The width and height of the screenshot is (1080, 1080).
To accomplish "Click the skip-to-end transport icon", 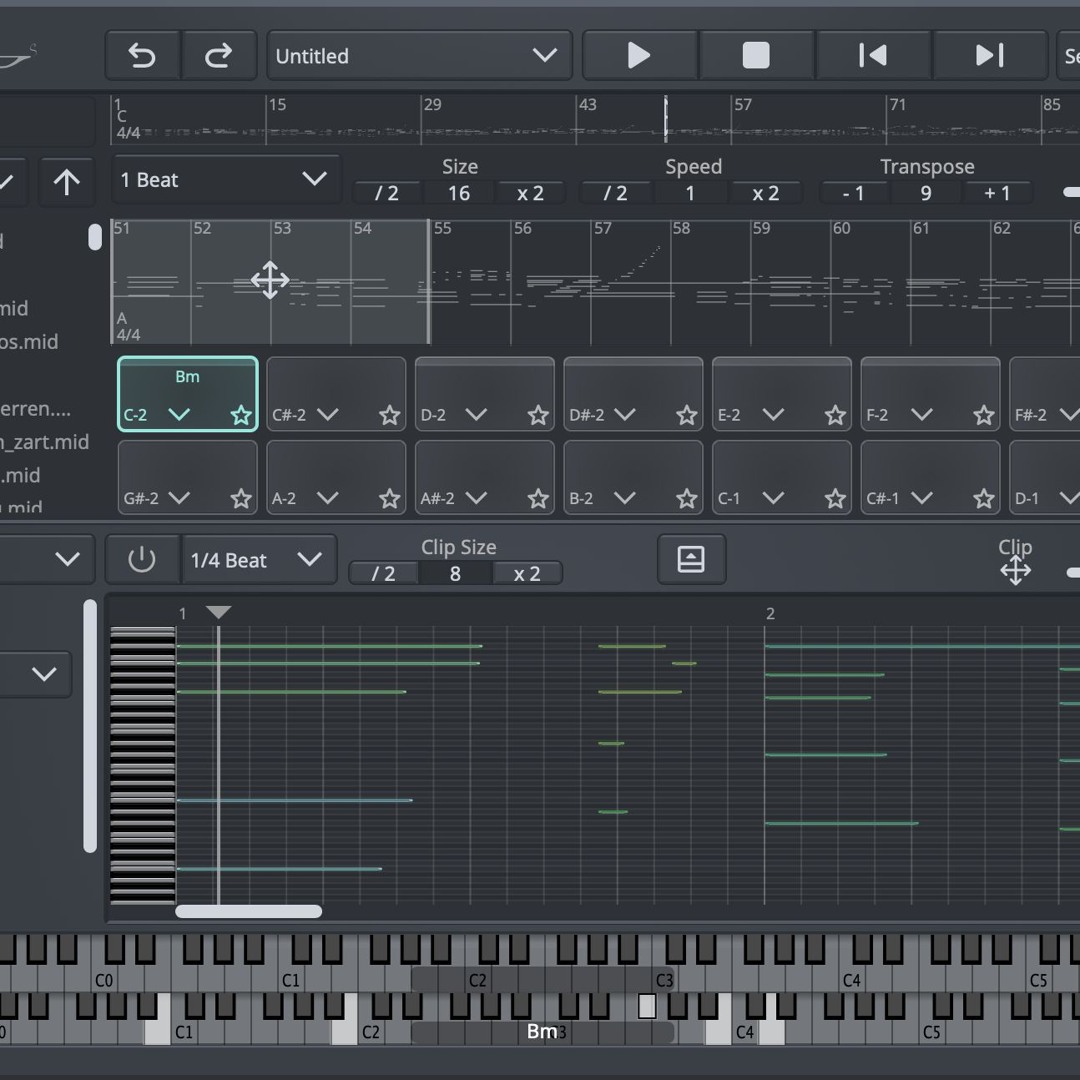I will (x=989, y=55).
